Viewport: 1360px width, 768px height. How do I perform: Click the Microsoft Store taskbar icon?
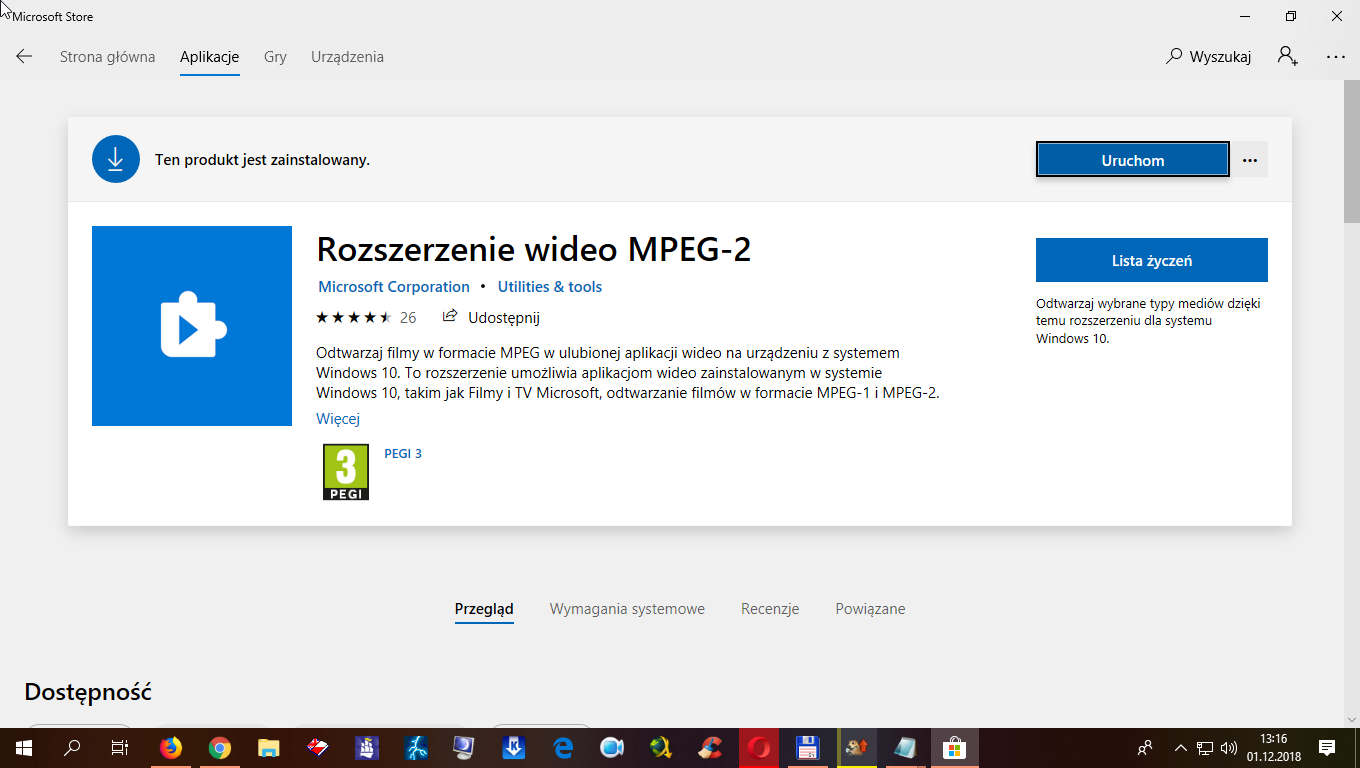tap(955, 747)
